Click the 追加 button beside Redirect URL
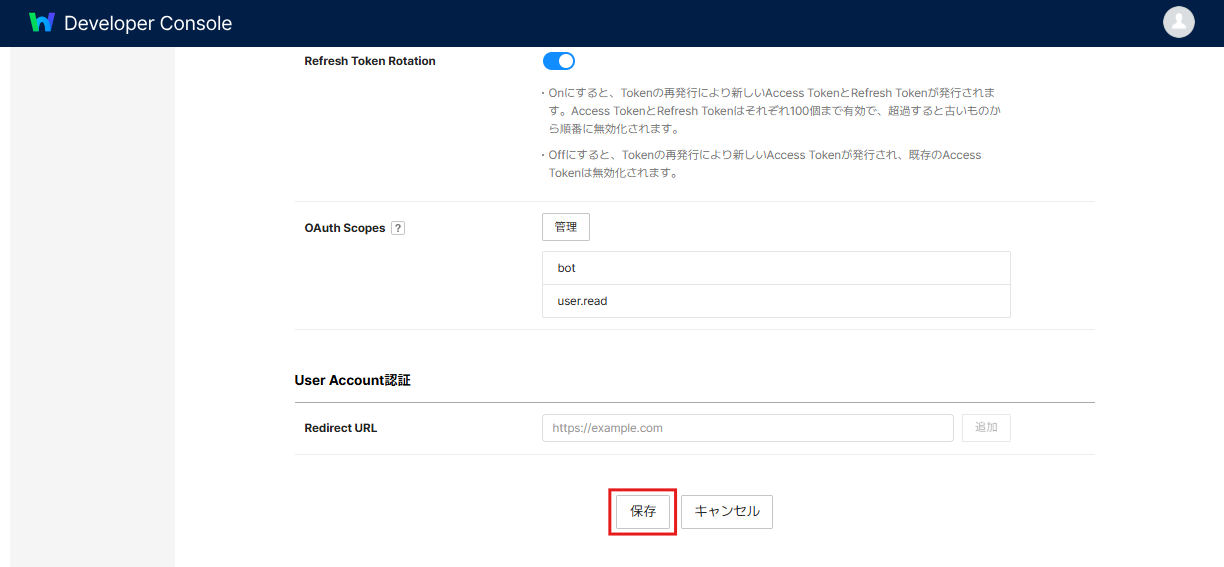 pyautogui.click(x=986, y=428)
